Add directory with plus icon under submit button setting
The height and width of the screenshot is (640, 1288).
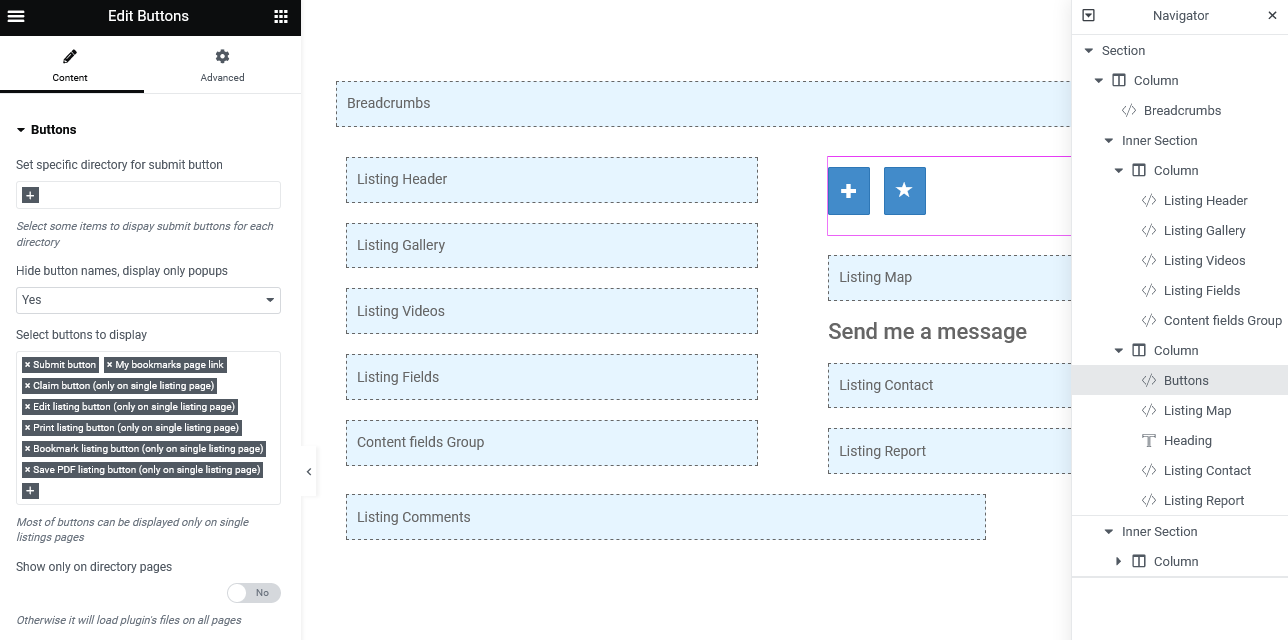[30, 195]
